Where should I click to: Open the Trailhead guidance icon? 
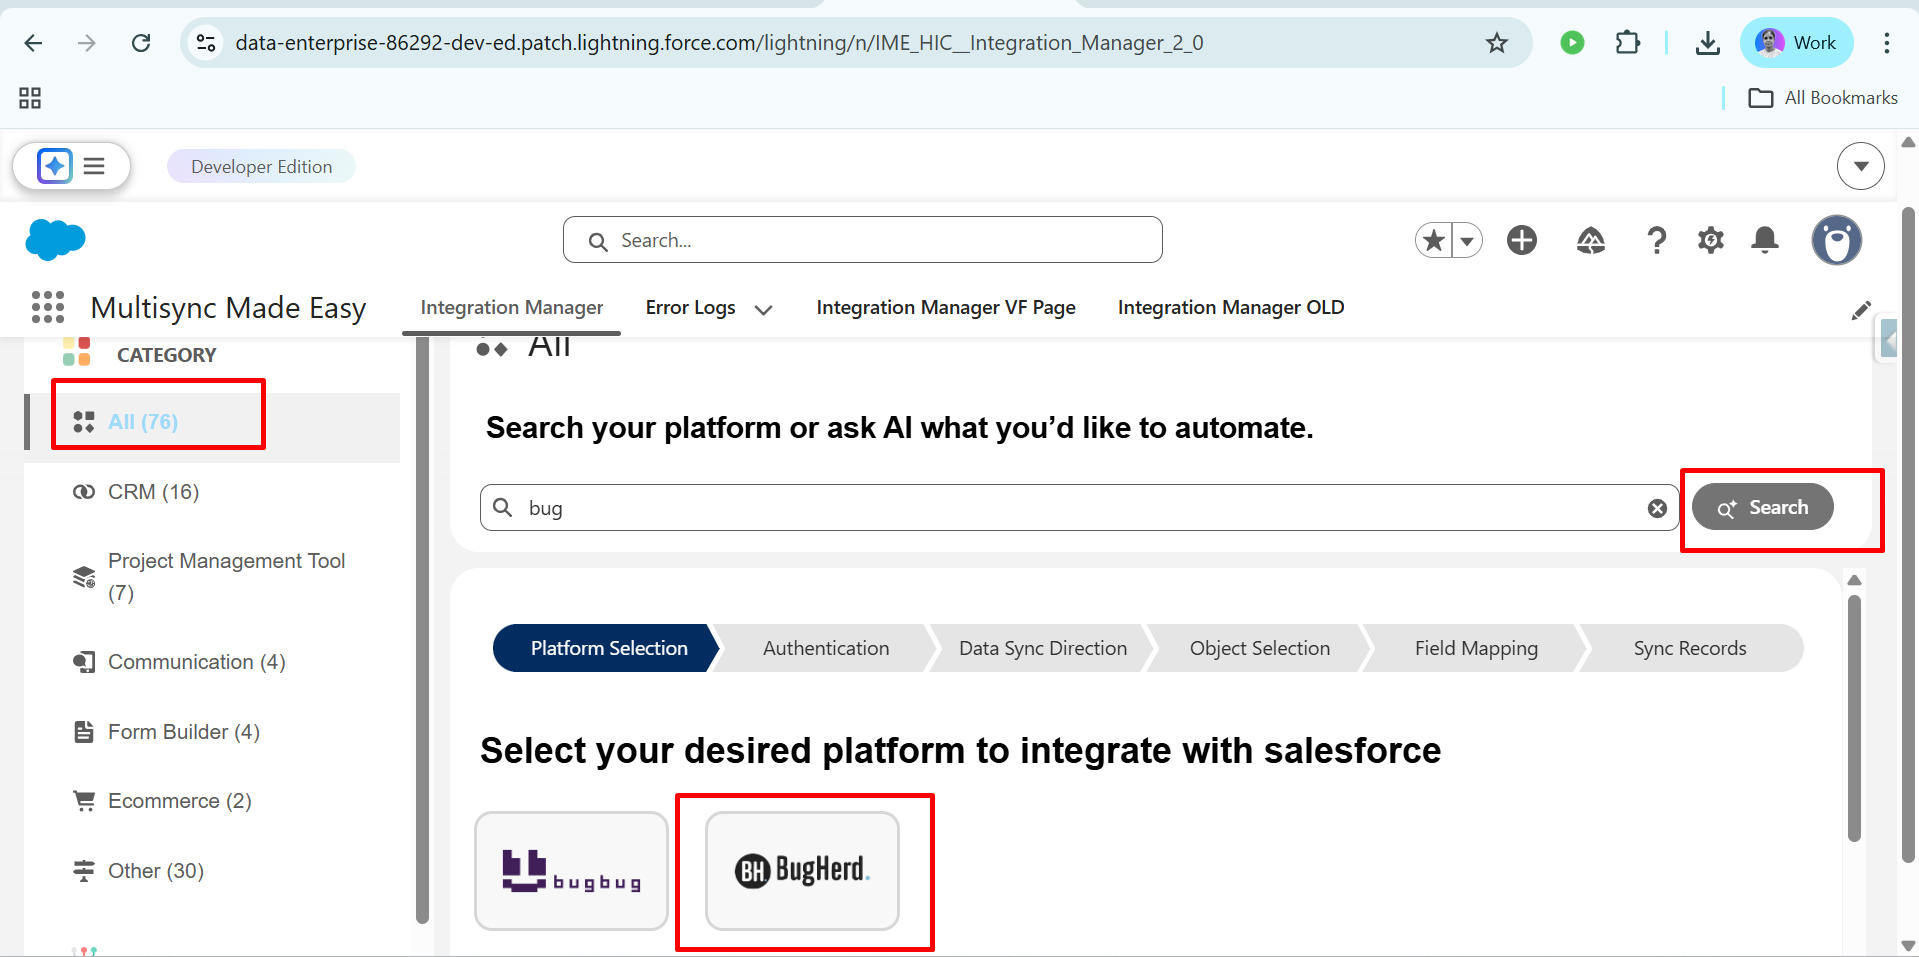pos(1590,240)
